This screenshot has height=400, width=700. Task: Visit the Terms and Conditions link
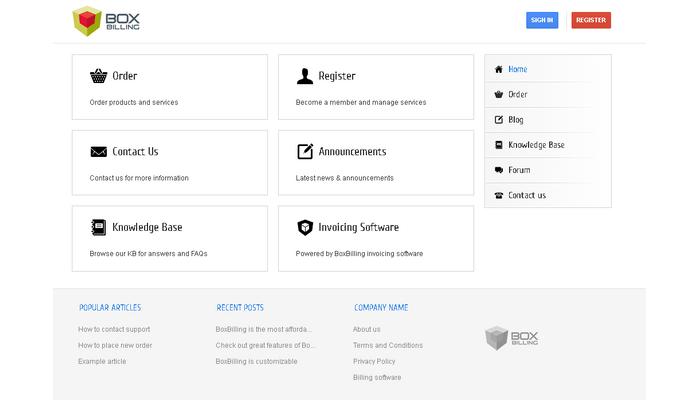(387, 345)
